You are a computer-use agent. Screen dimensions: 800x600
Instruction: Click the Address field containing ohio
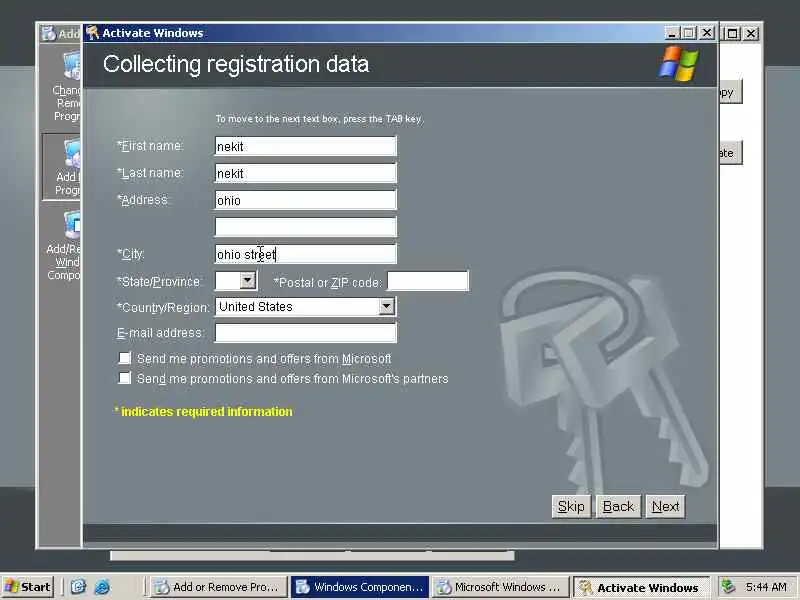pos(306,200)
